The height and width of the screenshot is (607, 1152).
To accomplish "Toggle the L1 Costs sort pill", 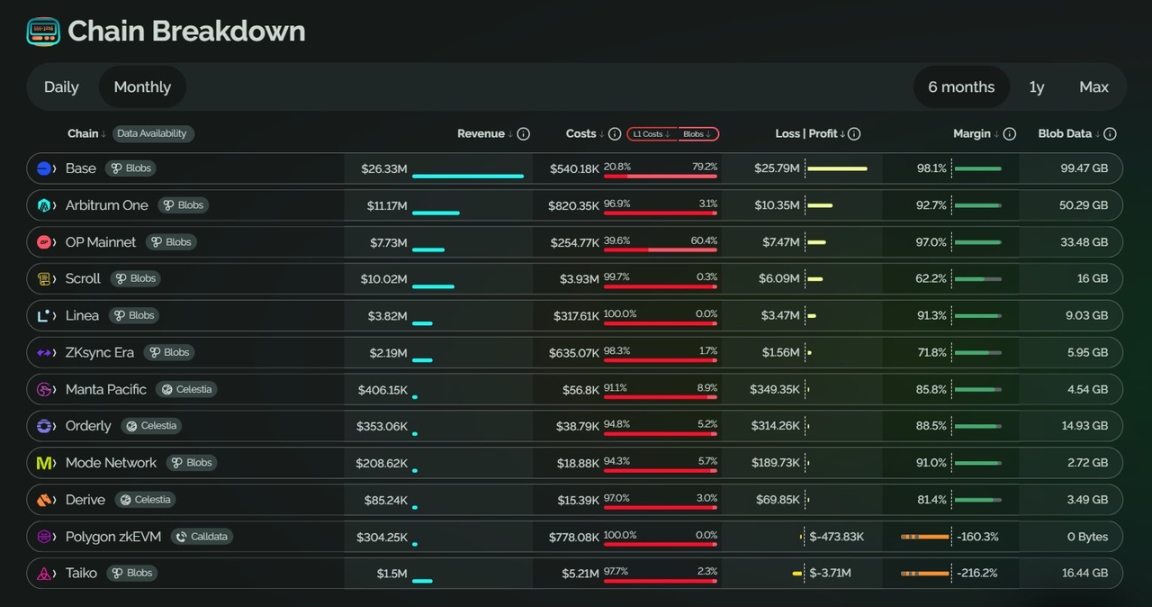I will pos(652,134).
